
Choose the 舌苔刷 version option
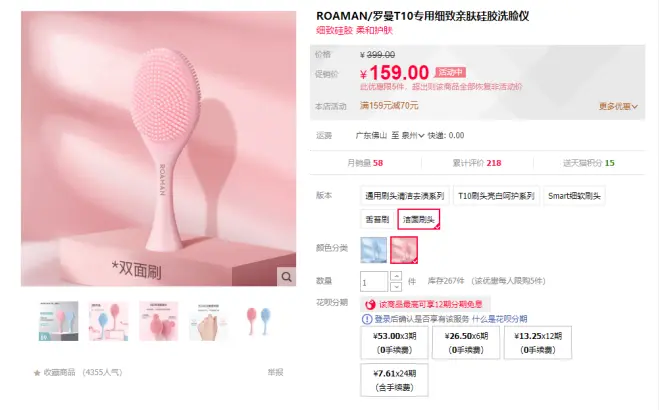377,219
